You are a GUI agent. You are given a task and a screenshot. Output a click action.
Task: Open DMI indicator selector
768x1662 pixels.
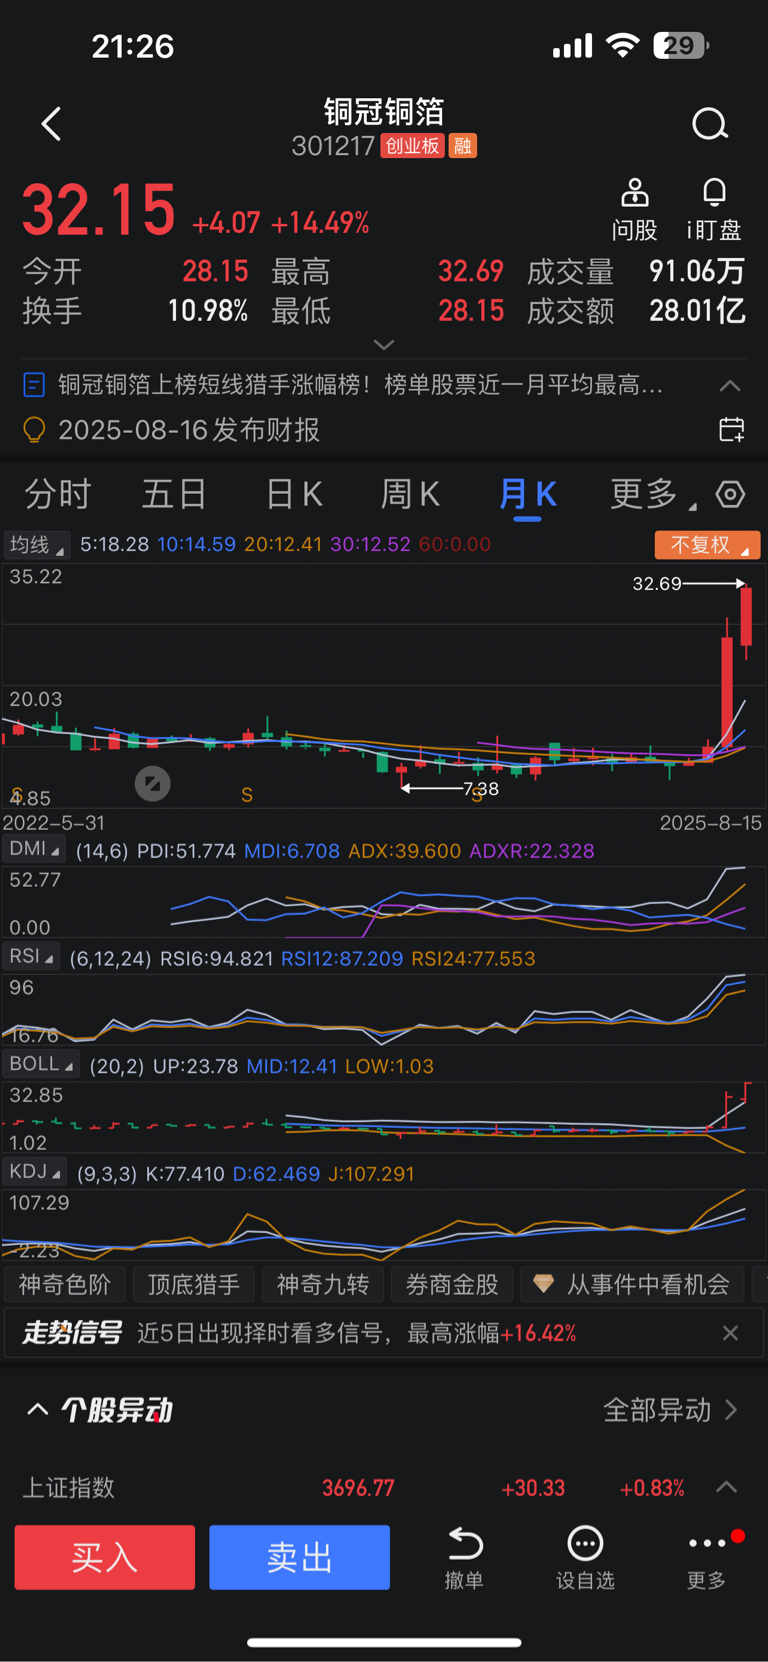(35, 849)
